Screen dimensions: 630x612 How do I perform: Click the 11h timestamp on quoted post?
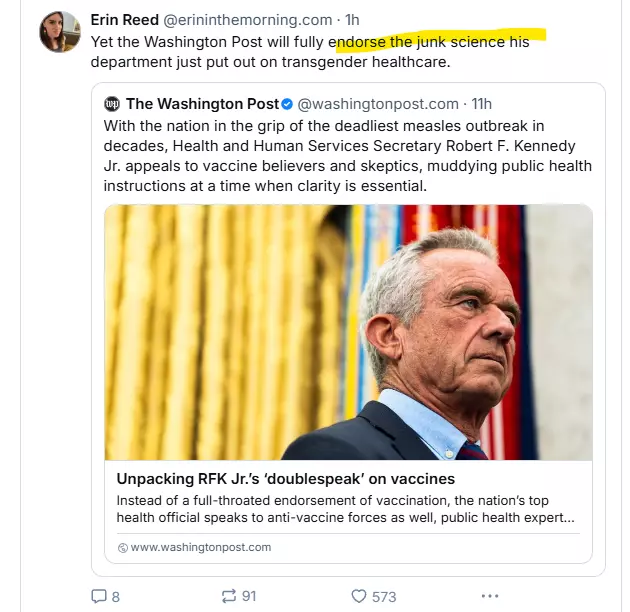pos(481,104)
